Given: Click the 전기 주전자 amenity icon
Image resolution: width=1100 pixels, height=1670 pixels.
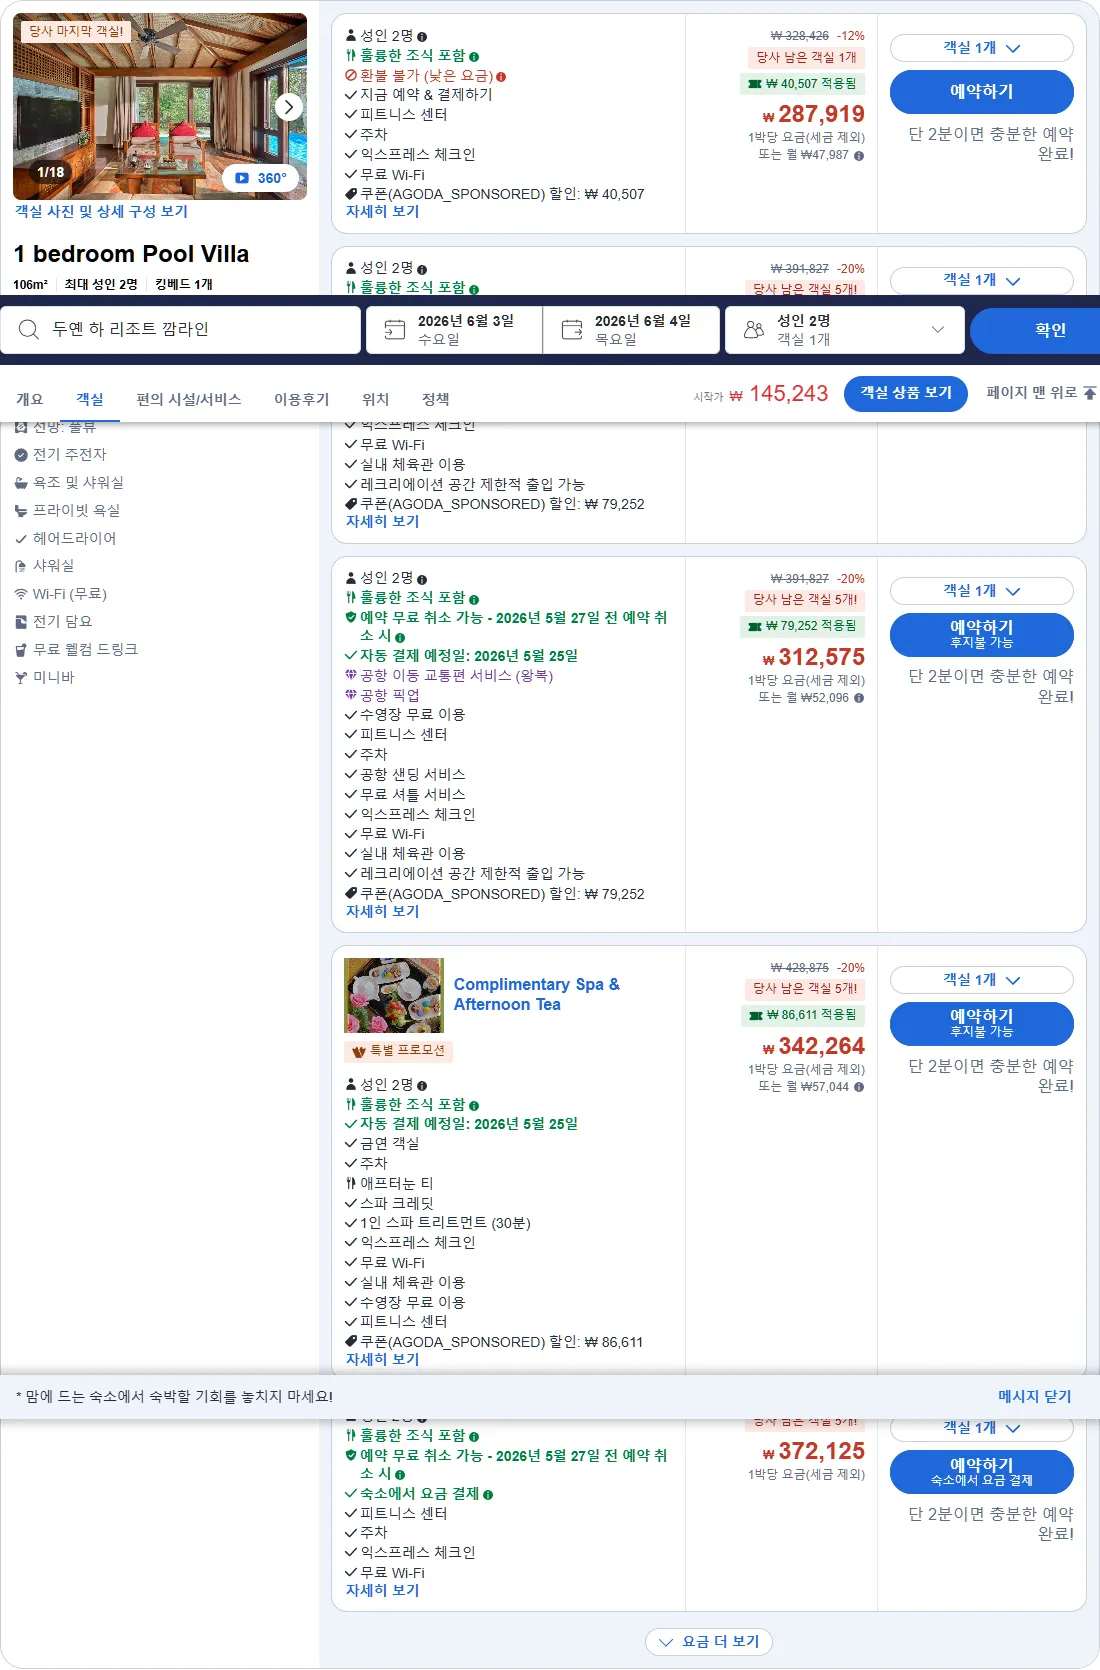Looking at the screenshot, I should pos(21,454).
